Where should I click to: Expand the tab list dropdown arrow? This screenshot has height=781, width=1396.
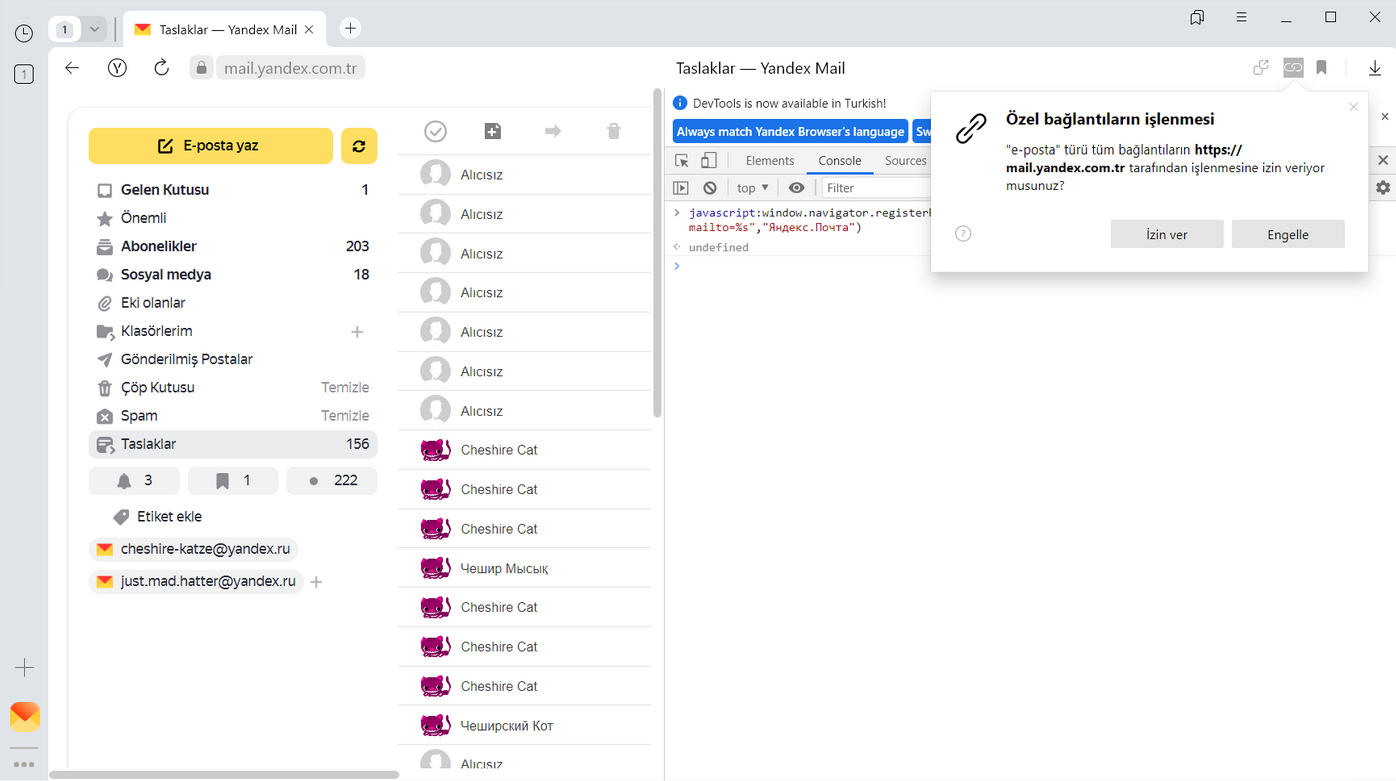94,29
